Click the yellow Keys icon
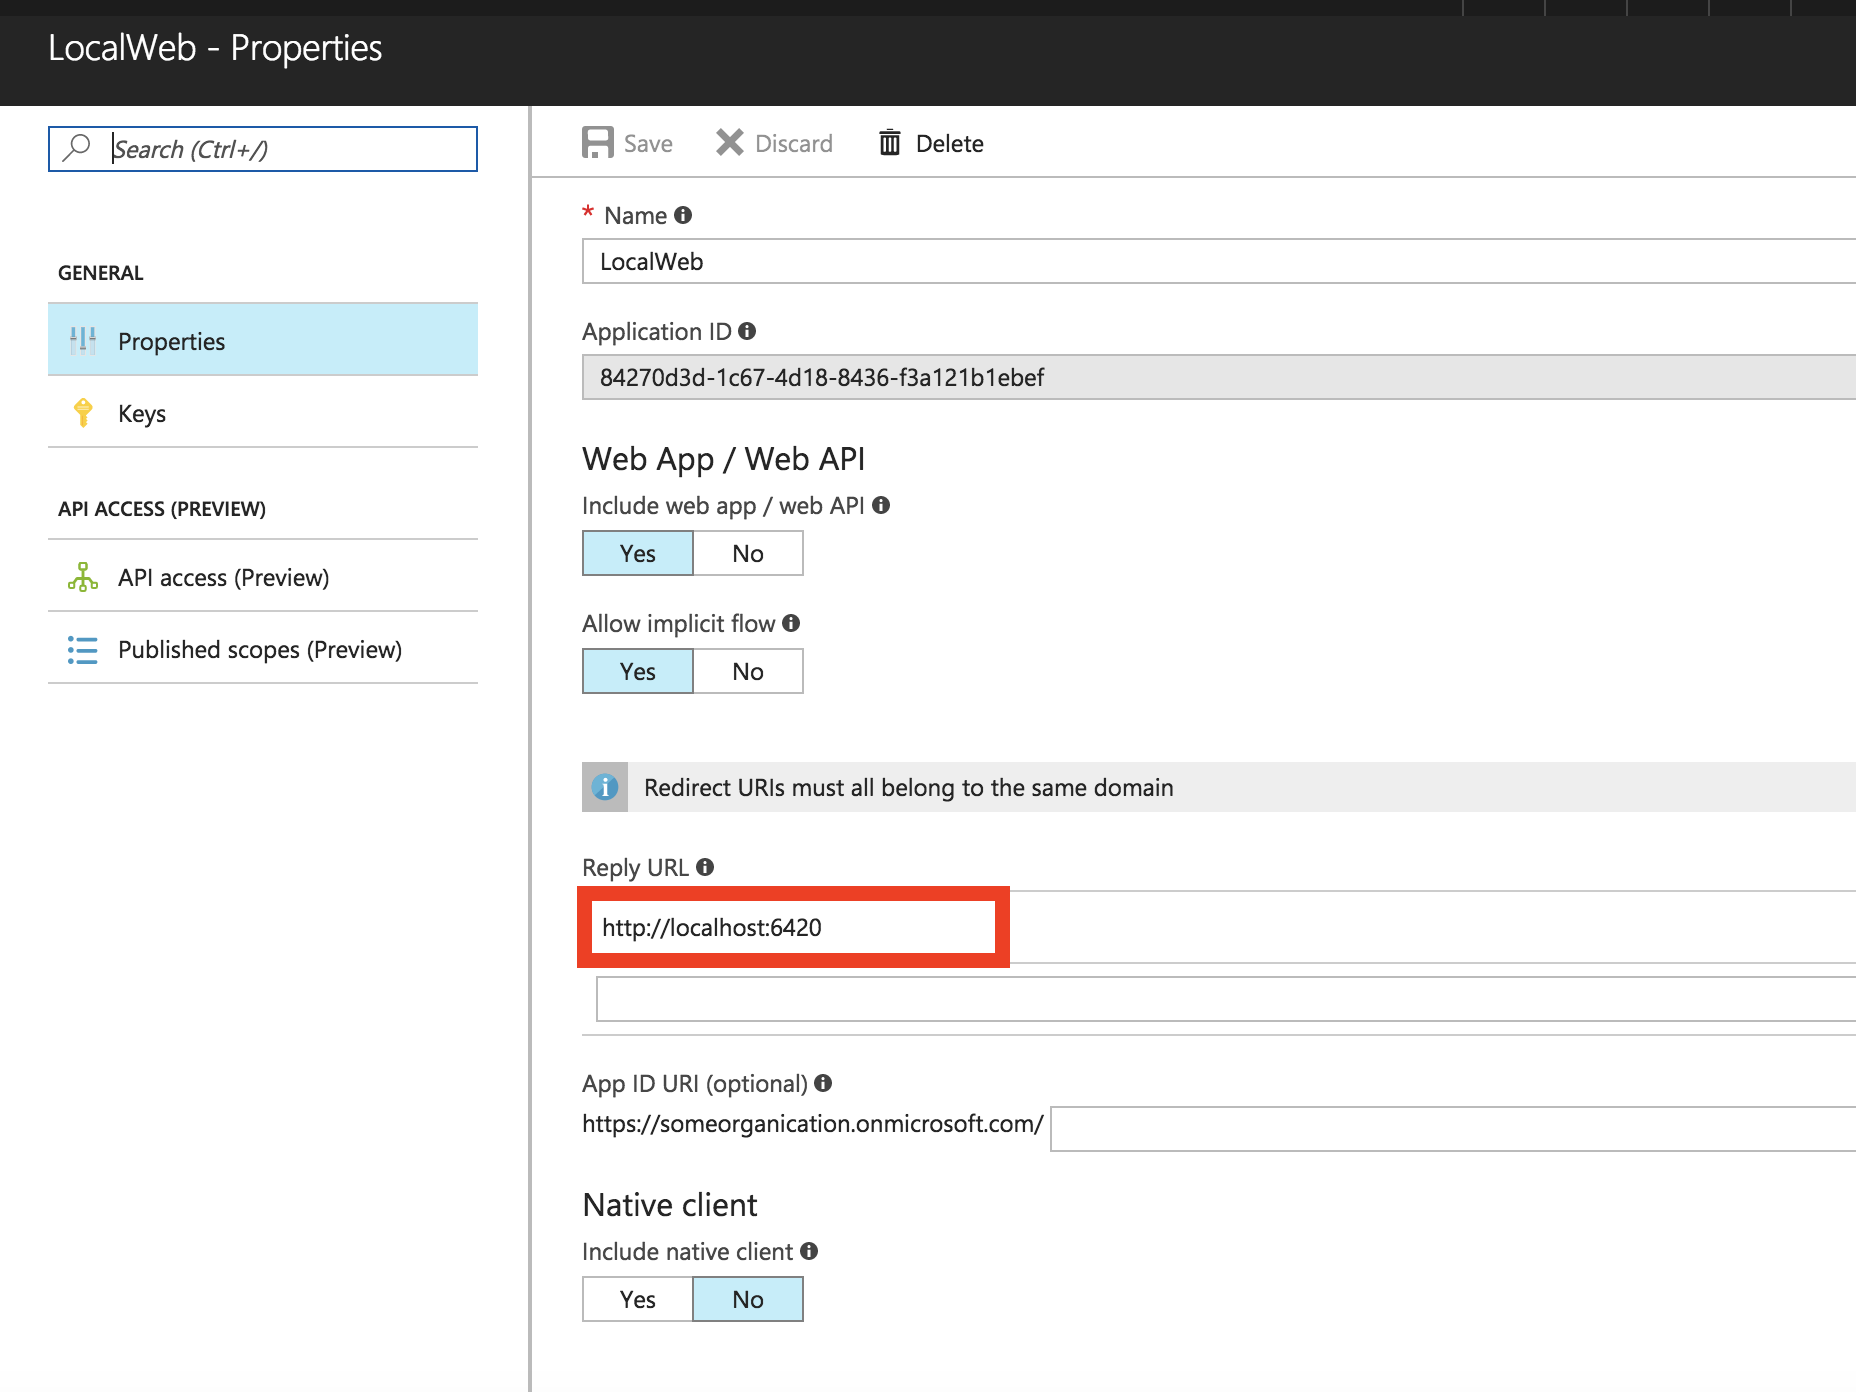The image size is (1856, 1392). pos(83,413)
